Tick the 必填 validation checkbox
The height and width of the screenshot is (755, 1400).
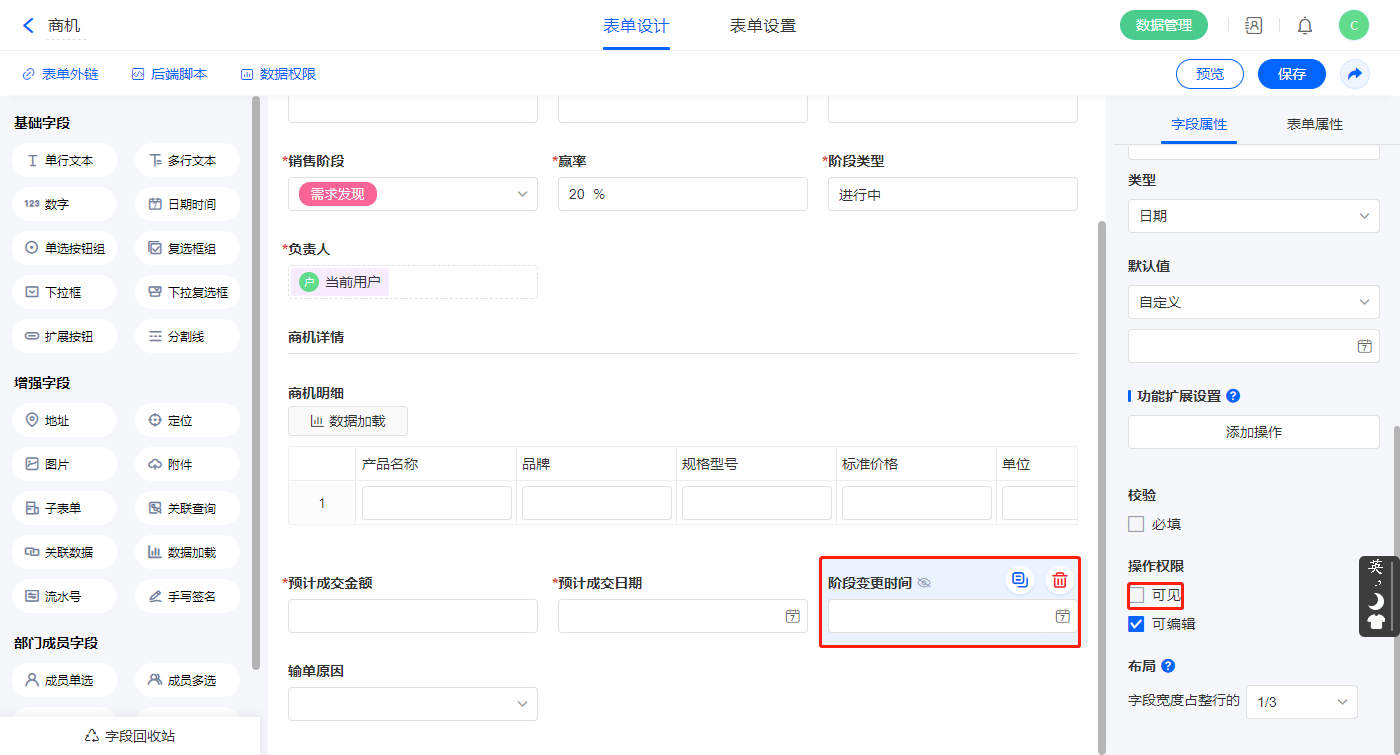click(x=1137, y=524)
